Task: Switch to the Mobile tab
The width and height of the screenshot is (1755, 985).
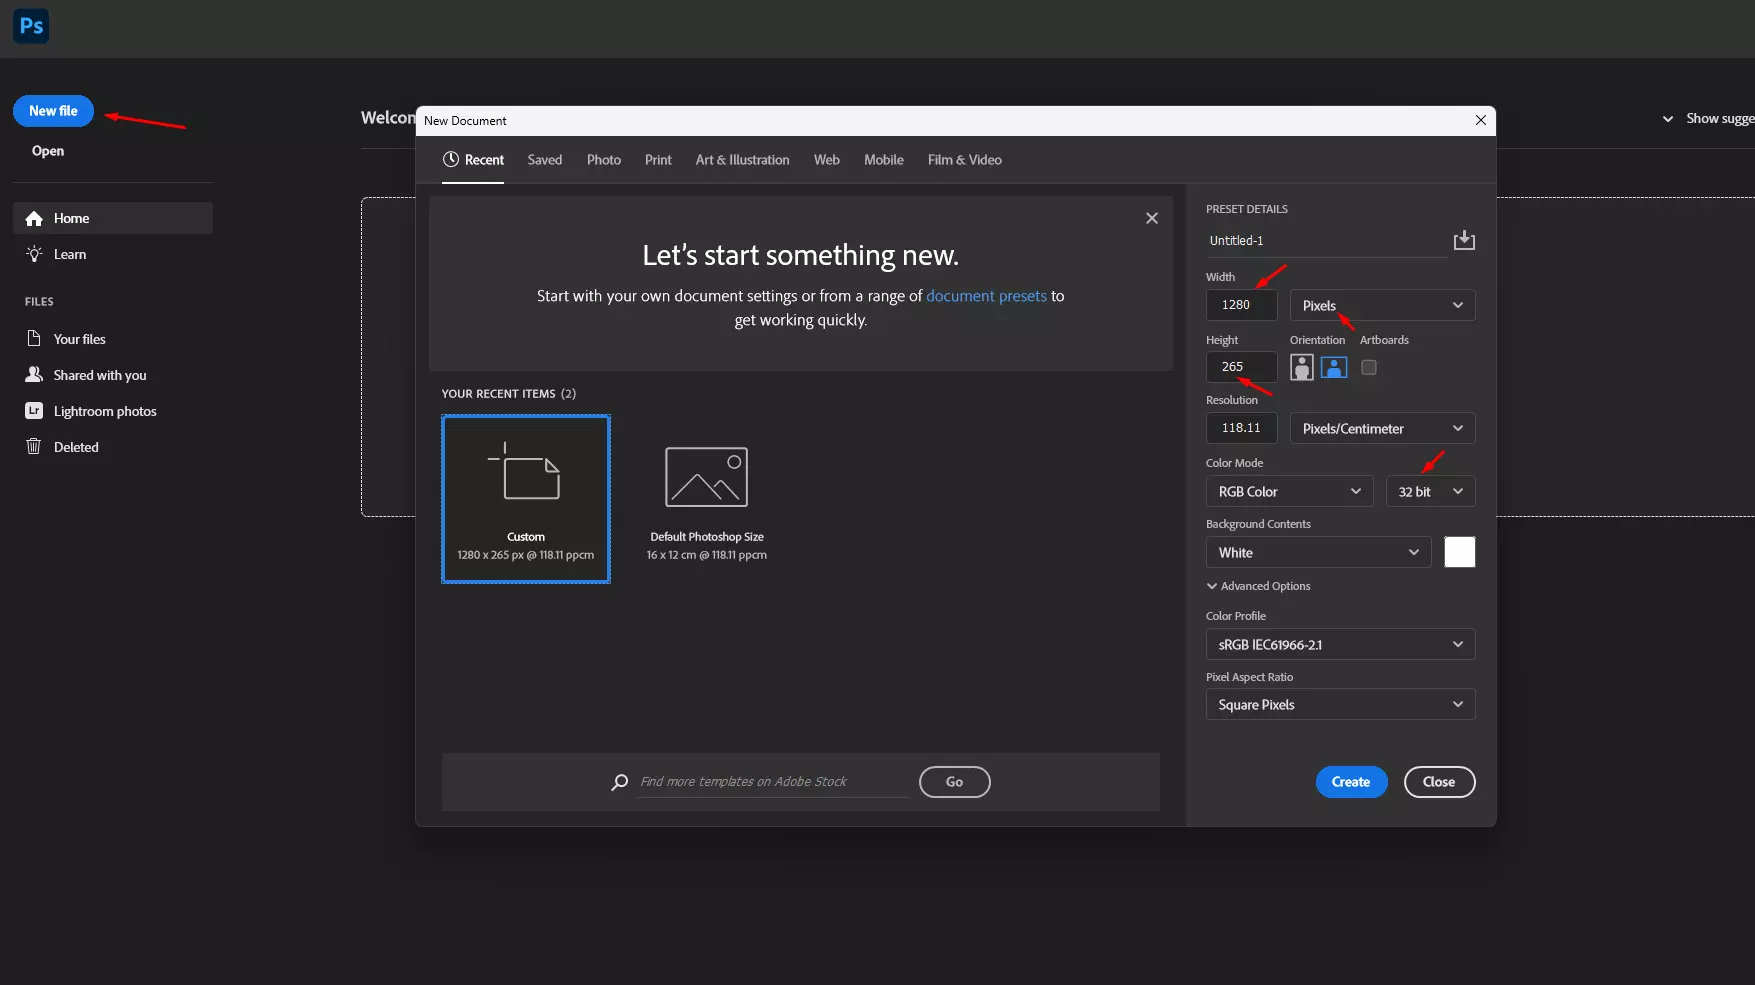Action: (884, 160)
